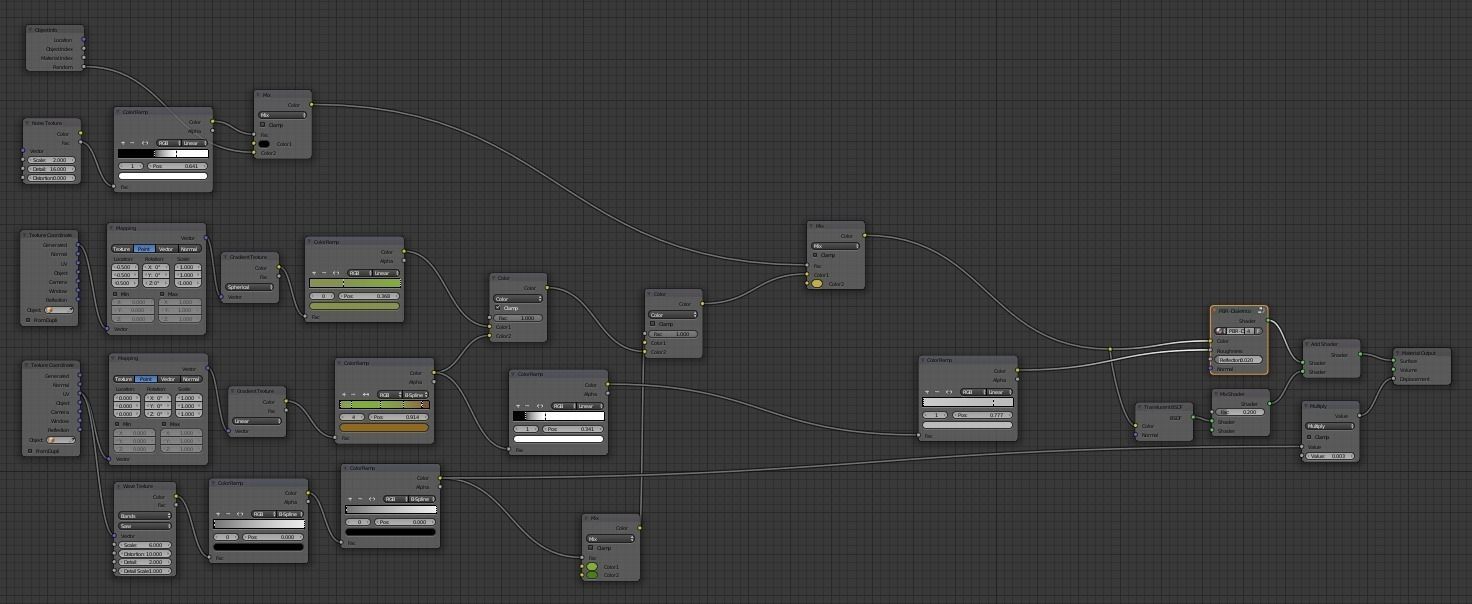Click the user count 4 button in PBR-Dielectric node
The image size is (1472, 604).
pos(1249,331)
